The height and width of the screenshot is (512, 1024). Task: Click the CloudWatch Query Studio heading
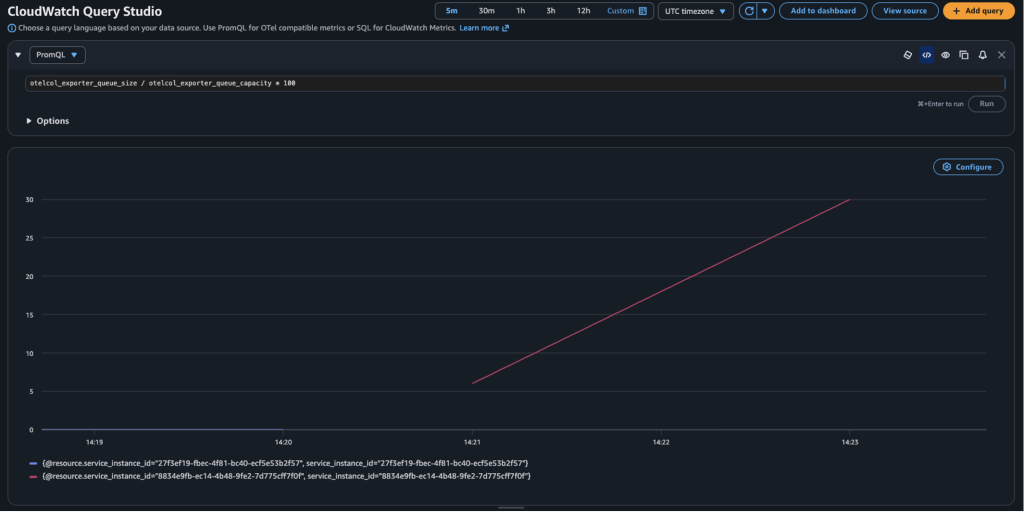coord(85,12)
